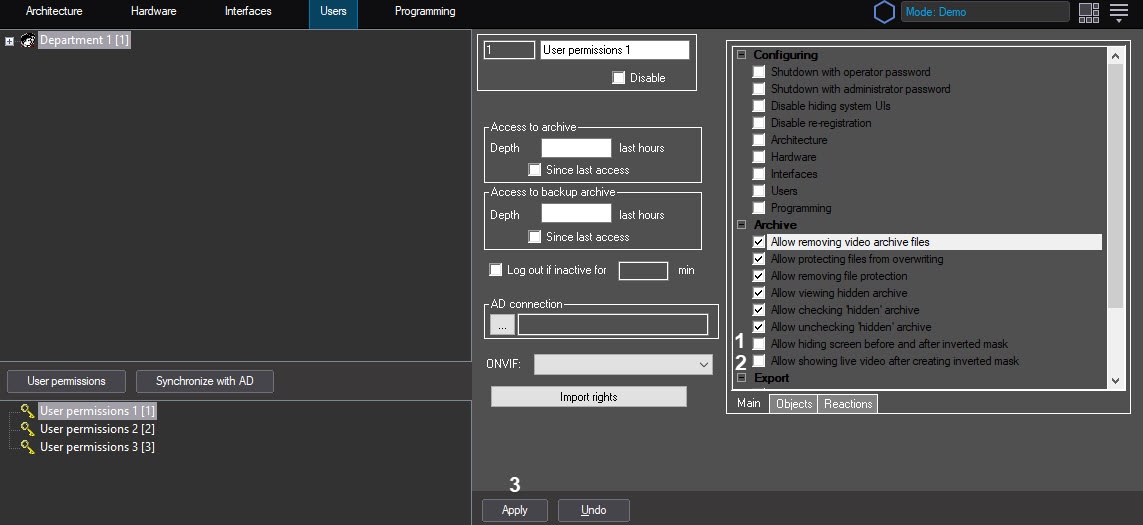Viewport: 1143px width, 525px height.
Task: Switch to the Hardware tab
Action: pos(153,12)
